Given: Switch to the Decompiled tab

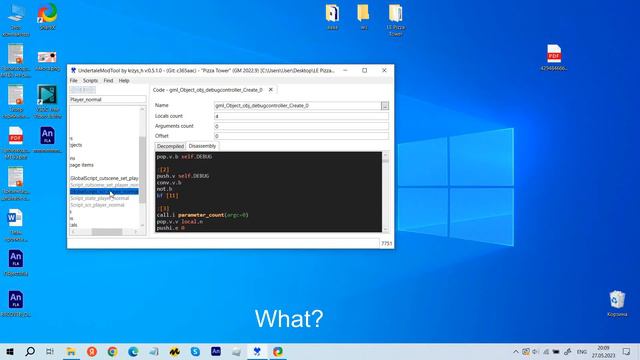Looking at the screenshot, I should click(x=170, y=146).
